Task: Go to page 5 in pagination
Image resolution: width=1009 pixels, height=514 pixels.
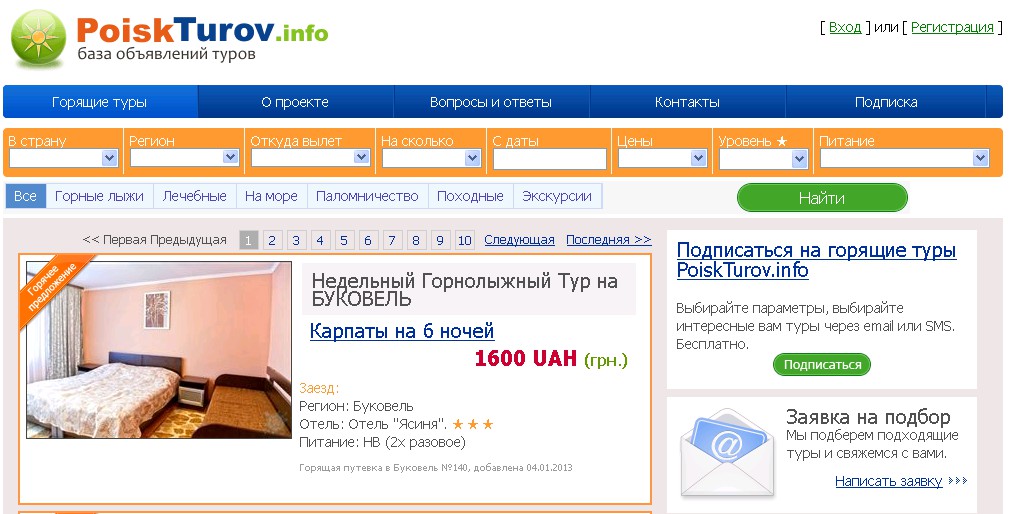Action: pos(344,241)
